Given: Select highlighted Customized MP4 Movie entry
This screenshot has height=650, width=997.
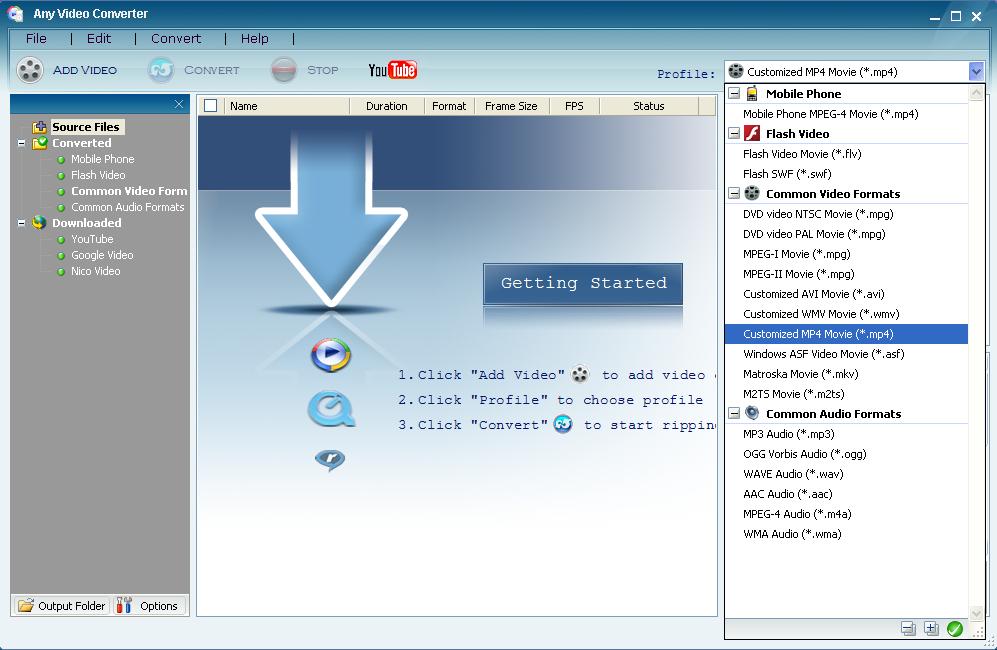Looking at the screenshot, I should [x=846, y=334].
